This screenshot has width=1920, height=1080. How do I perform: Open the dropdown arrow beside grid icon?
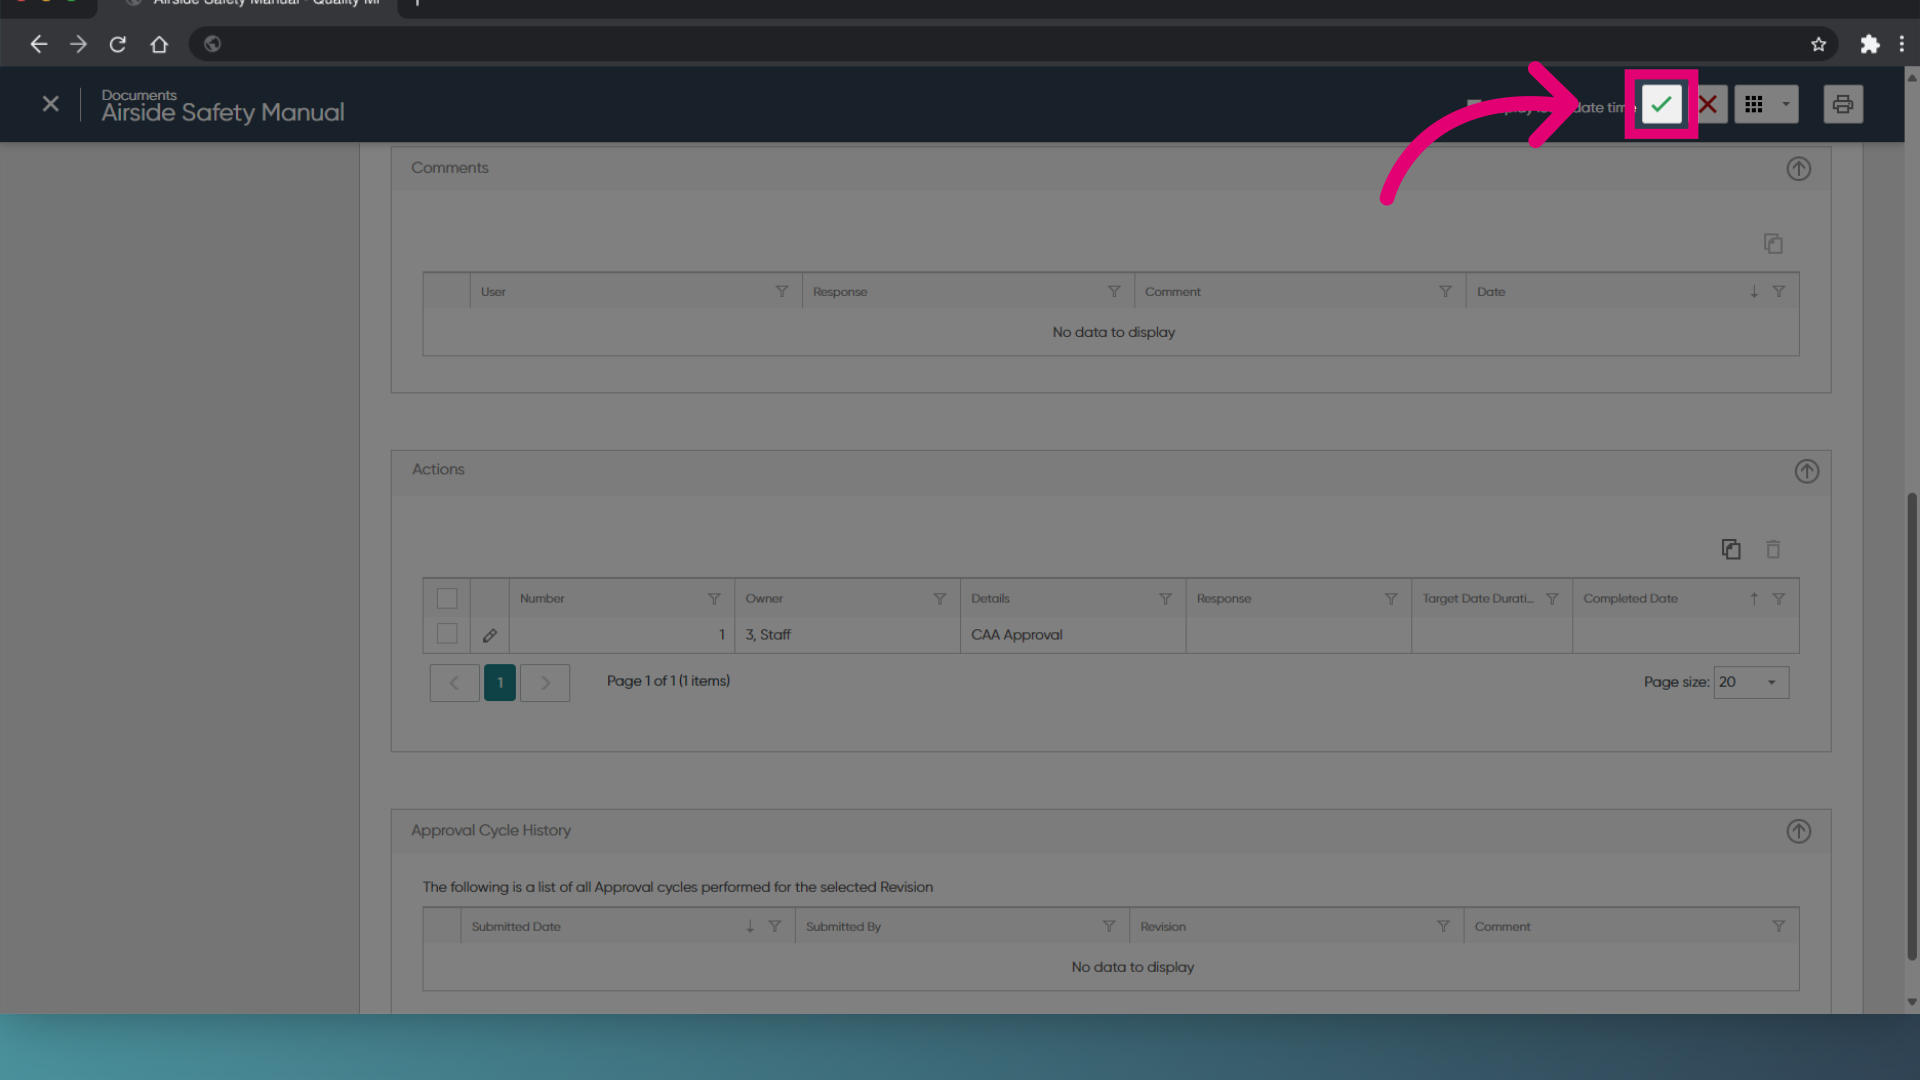1786,104
